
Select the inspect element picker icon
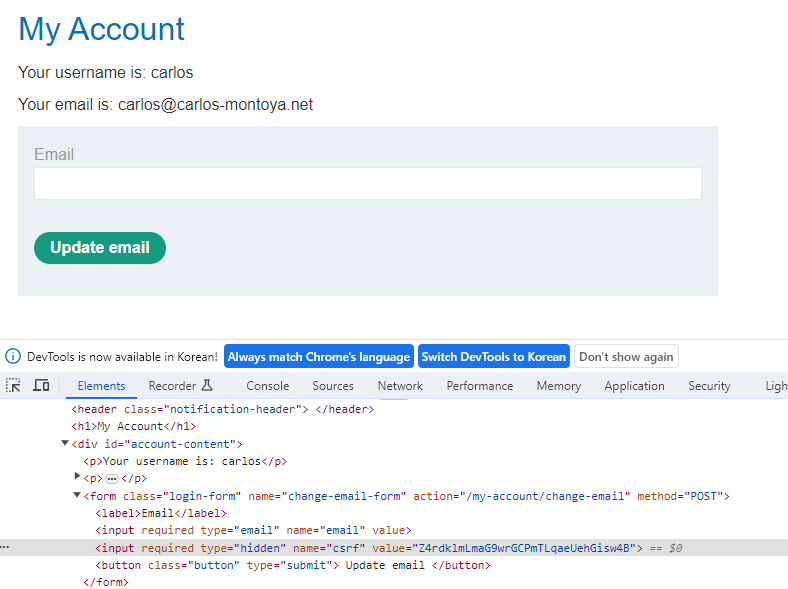pos(13,385)
